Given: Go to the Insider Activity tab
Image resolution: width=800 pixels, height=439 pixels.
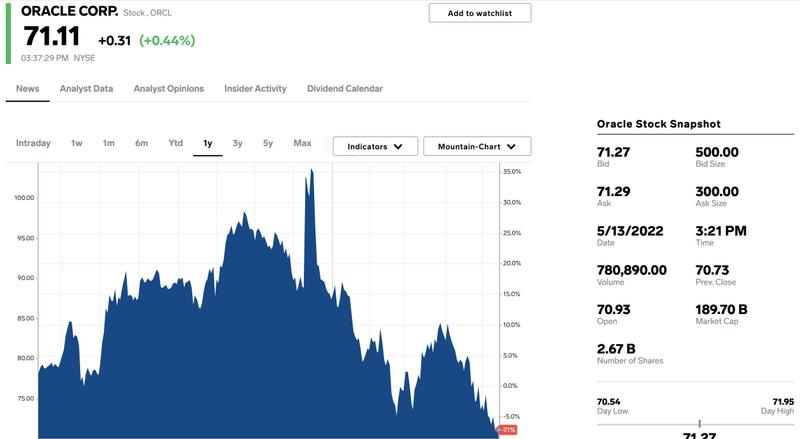Looking at the screenshot, I should tap(255, 88).
